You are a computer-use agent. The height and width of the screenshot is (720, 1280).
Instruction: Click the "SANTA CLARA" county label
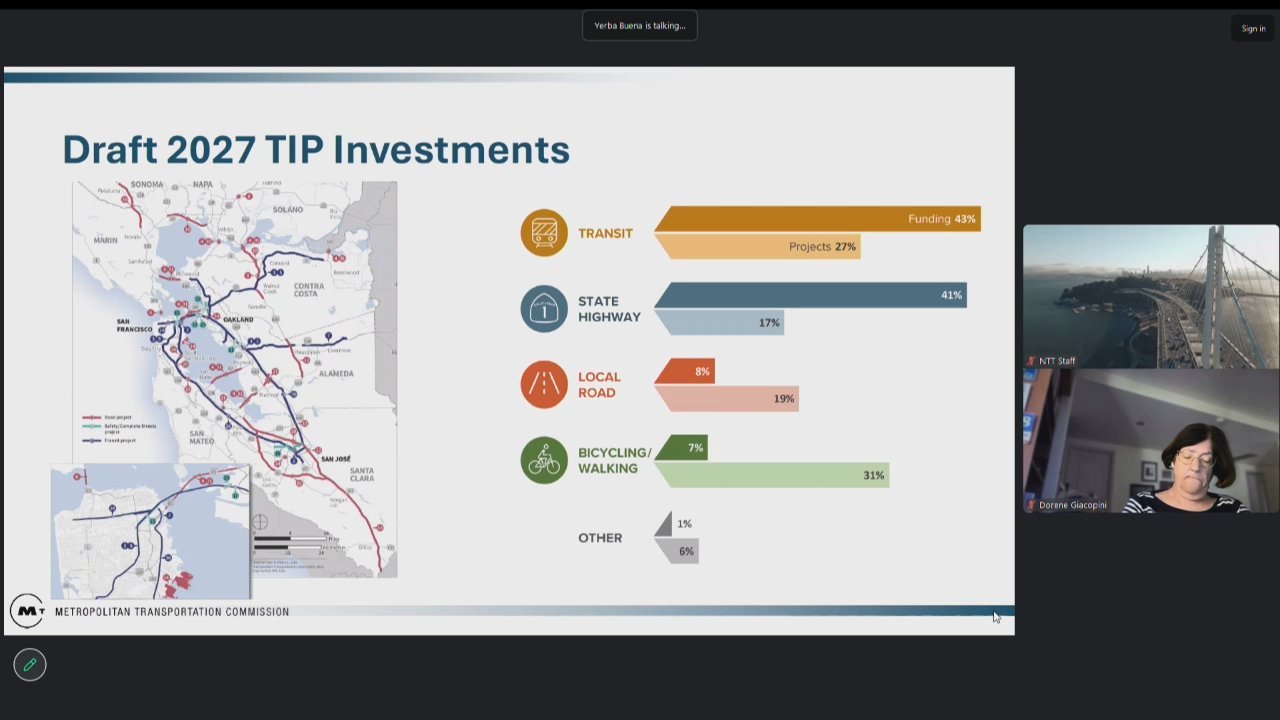click(x=362, y=473)
